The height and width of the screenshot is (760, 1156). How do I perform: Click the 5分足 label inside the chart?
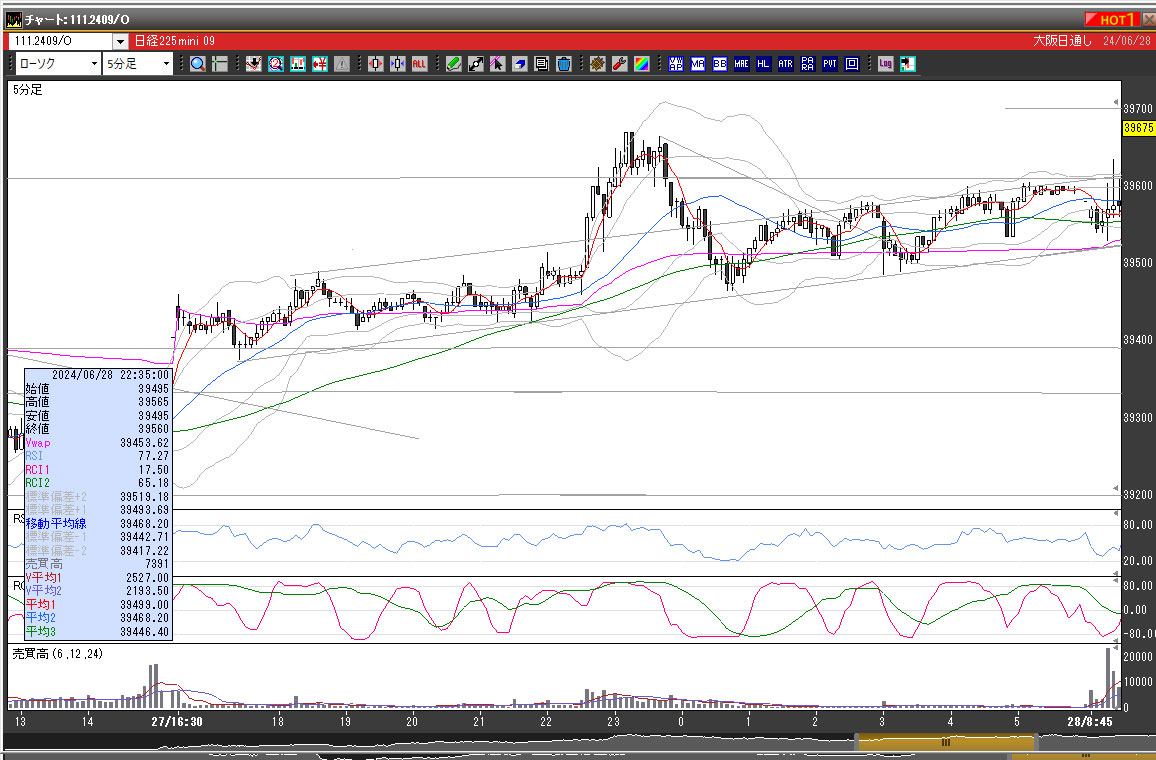point(28,90)
